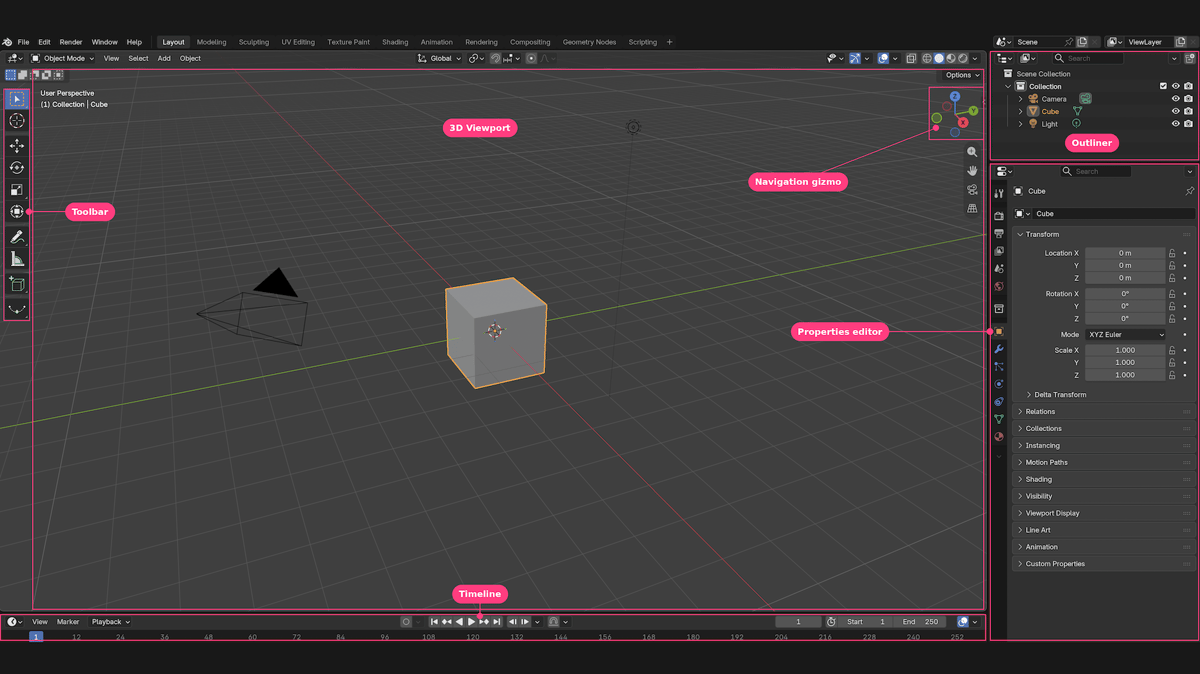The width and height of the screenshot is (1200, 674).
Task: Select the Scale tool
Action: [x=17, y=190]
